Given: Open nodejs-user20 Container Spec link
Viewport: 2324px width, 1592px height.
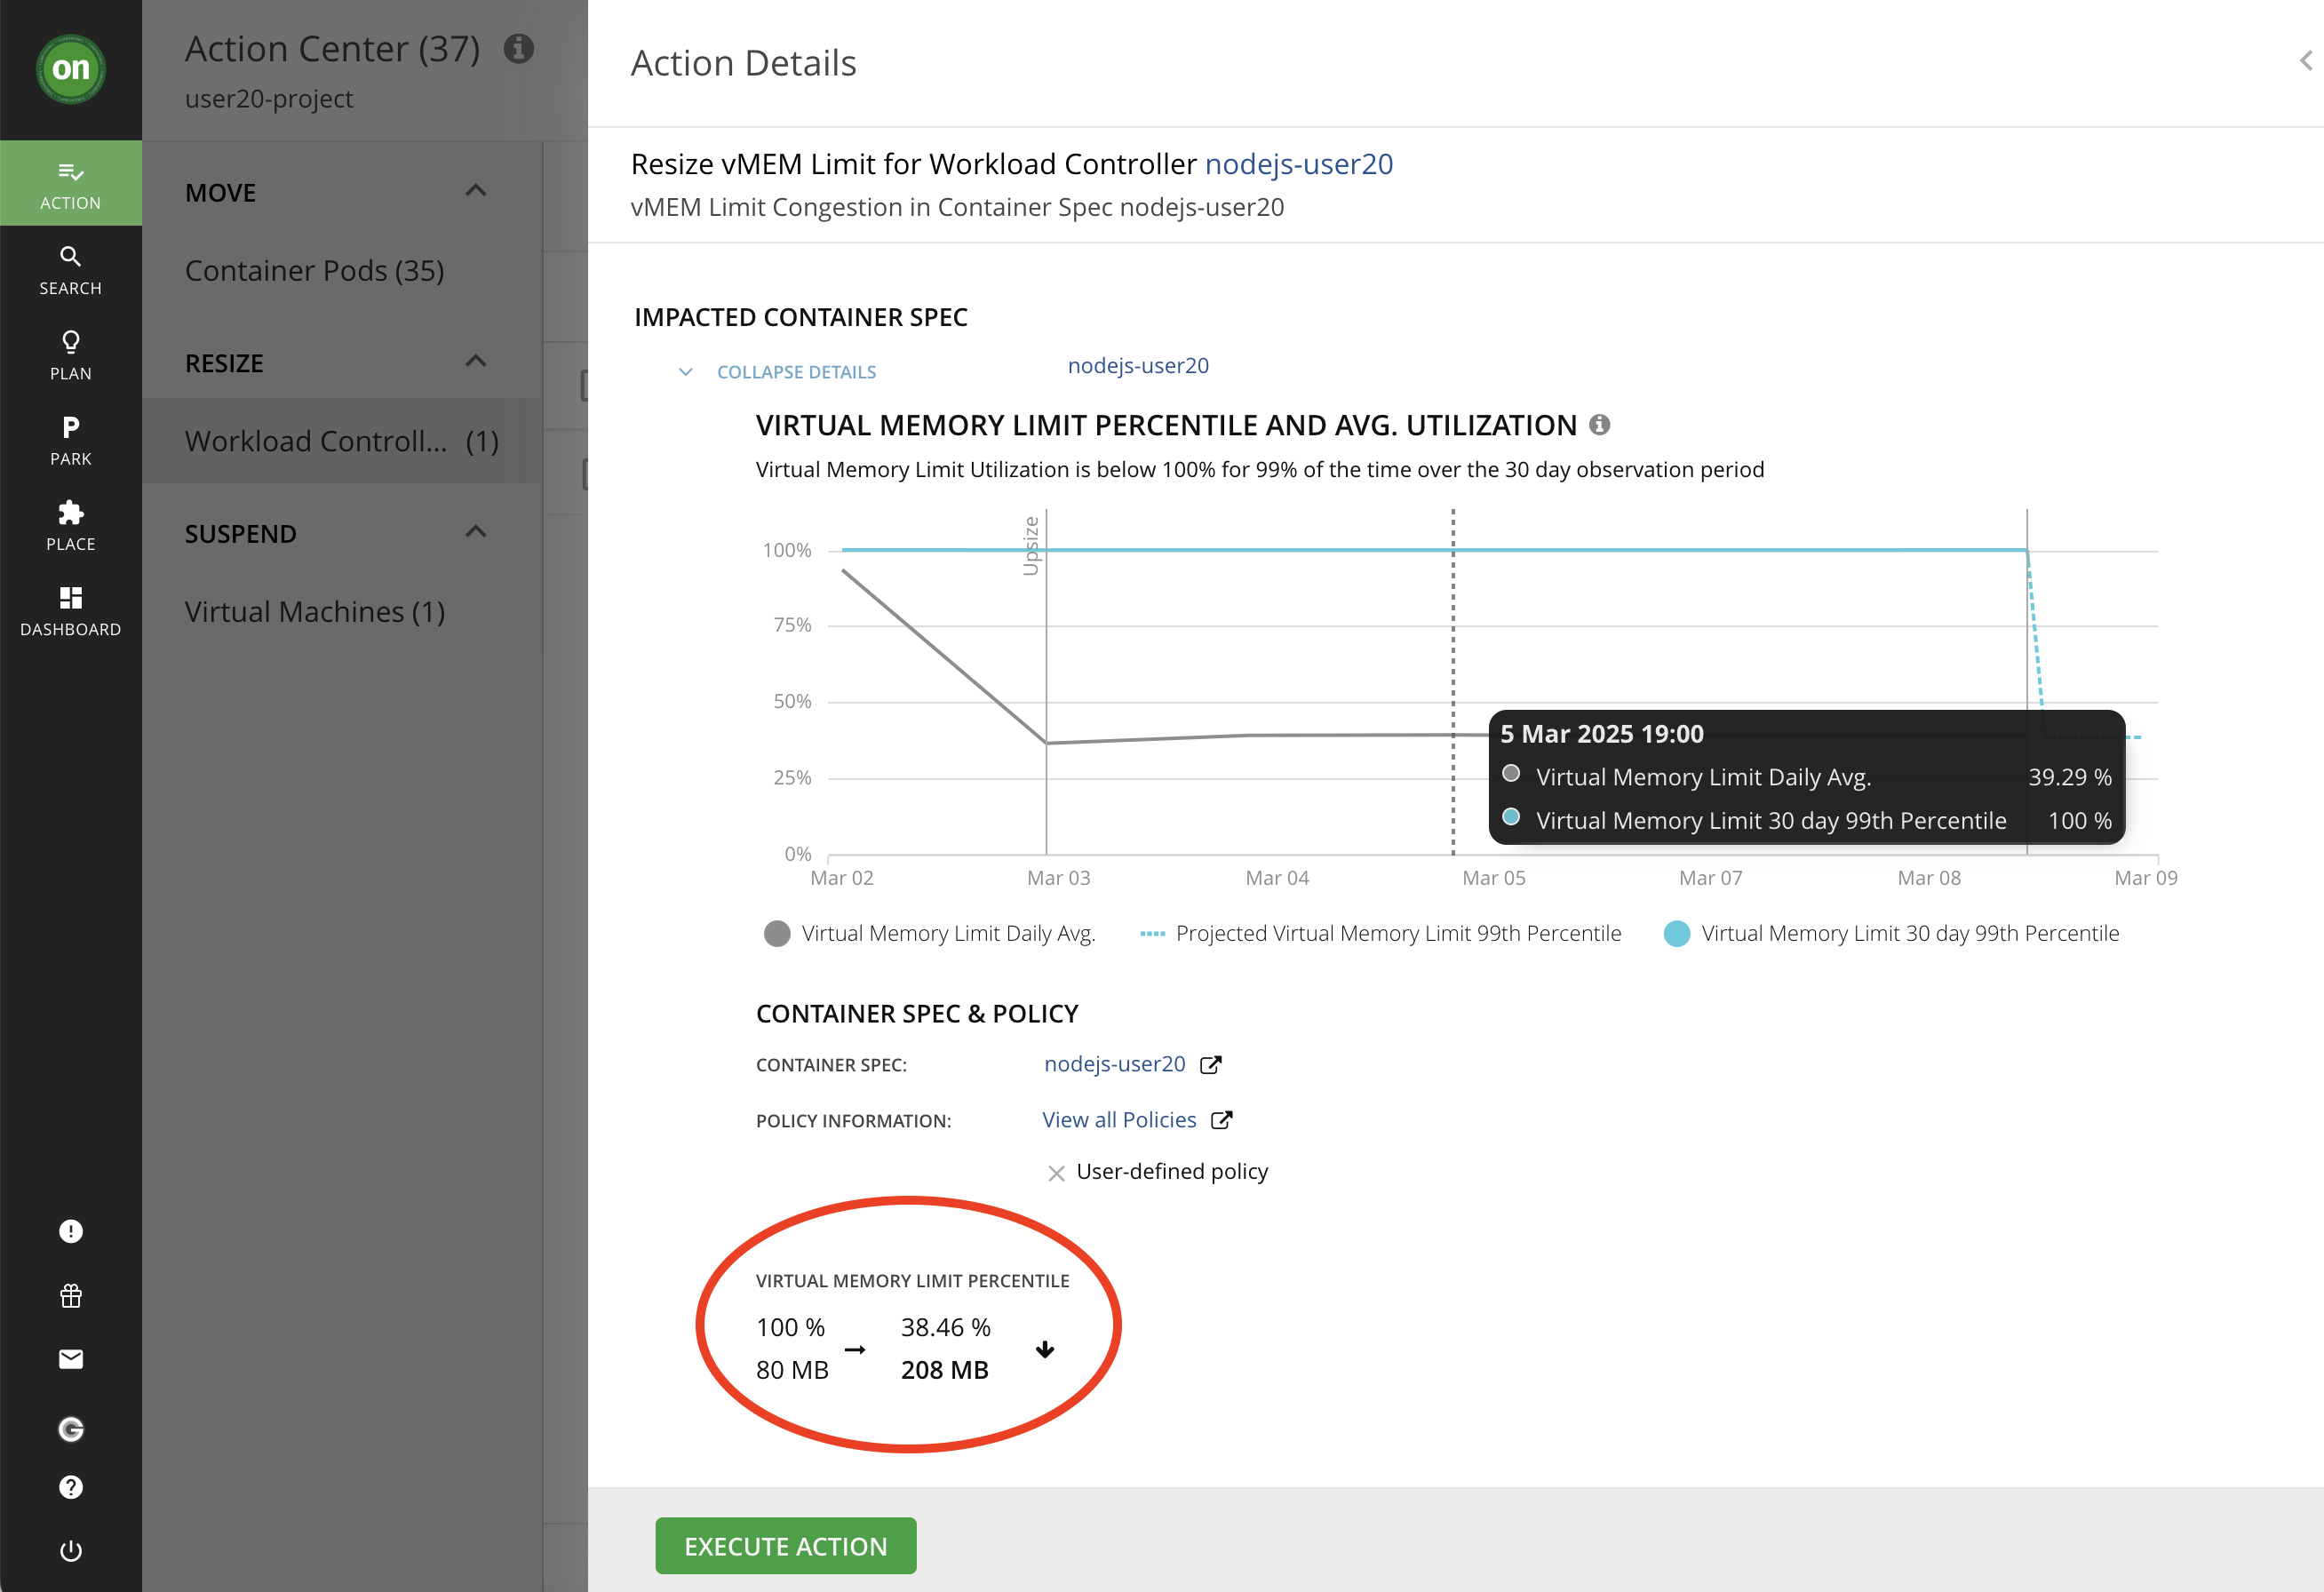Looking at the screenshot, I should tap(1114, 1064).
